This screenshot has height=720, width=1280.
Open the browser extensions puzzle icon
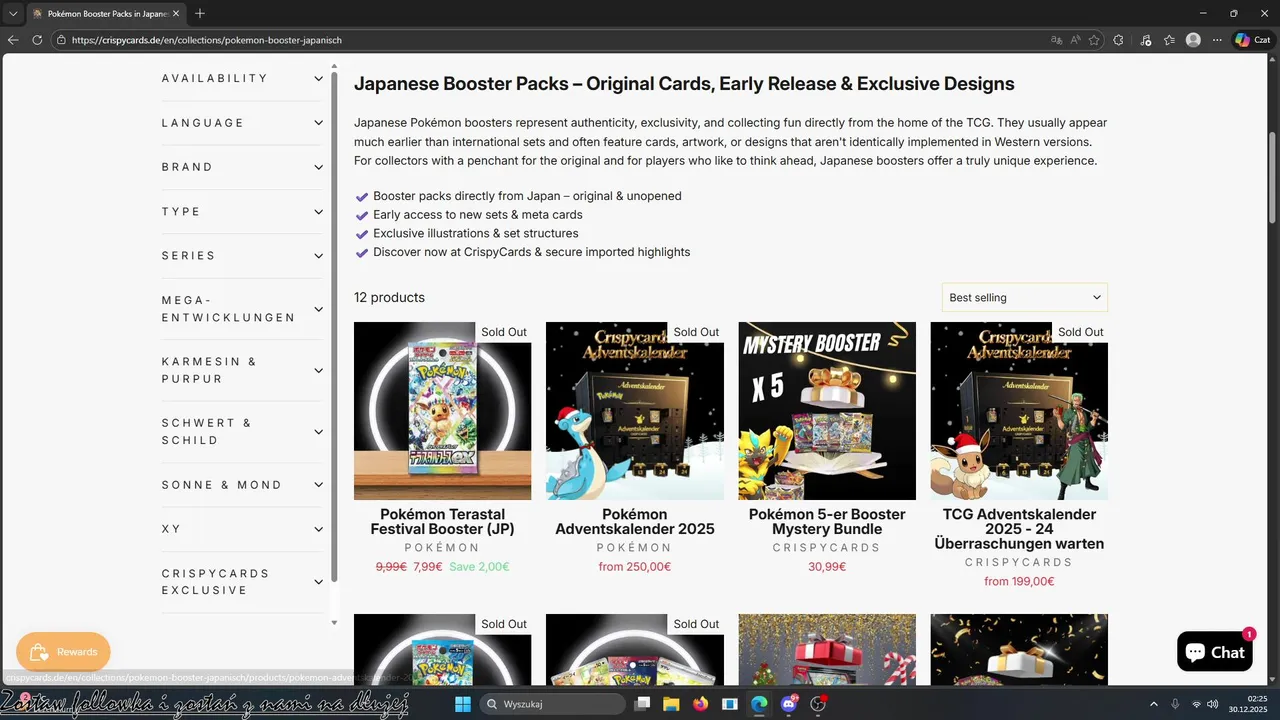pos(1119,40)
